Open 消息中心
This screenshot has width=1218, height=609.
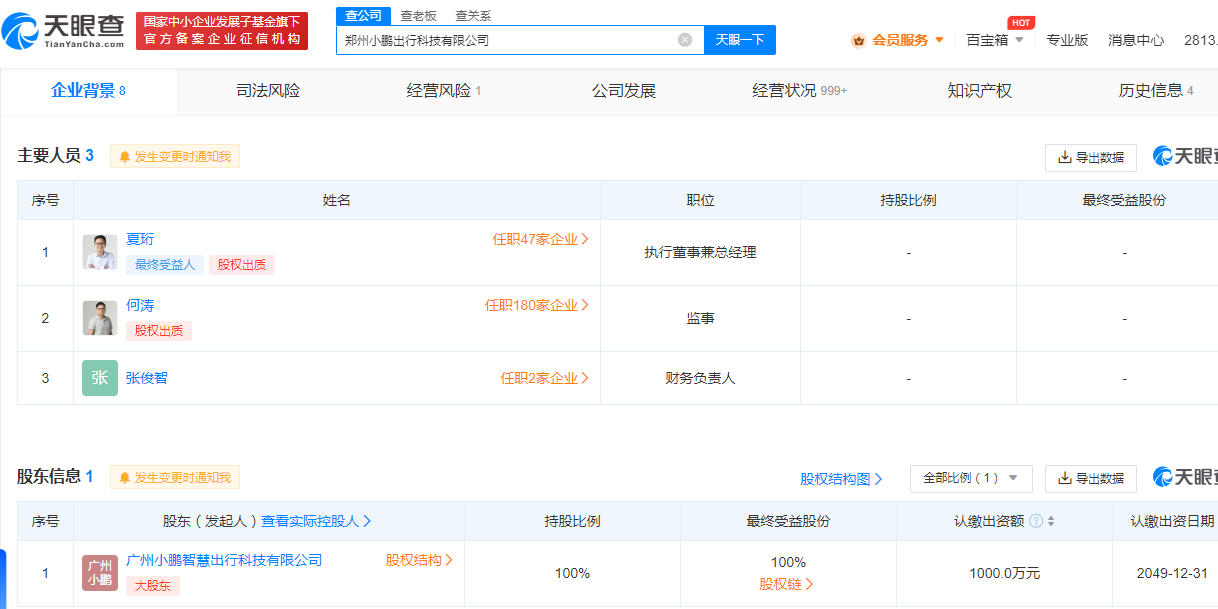[x=1136, y=41]
